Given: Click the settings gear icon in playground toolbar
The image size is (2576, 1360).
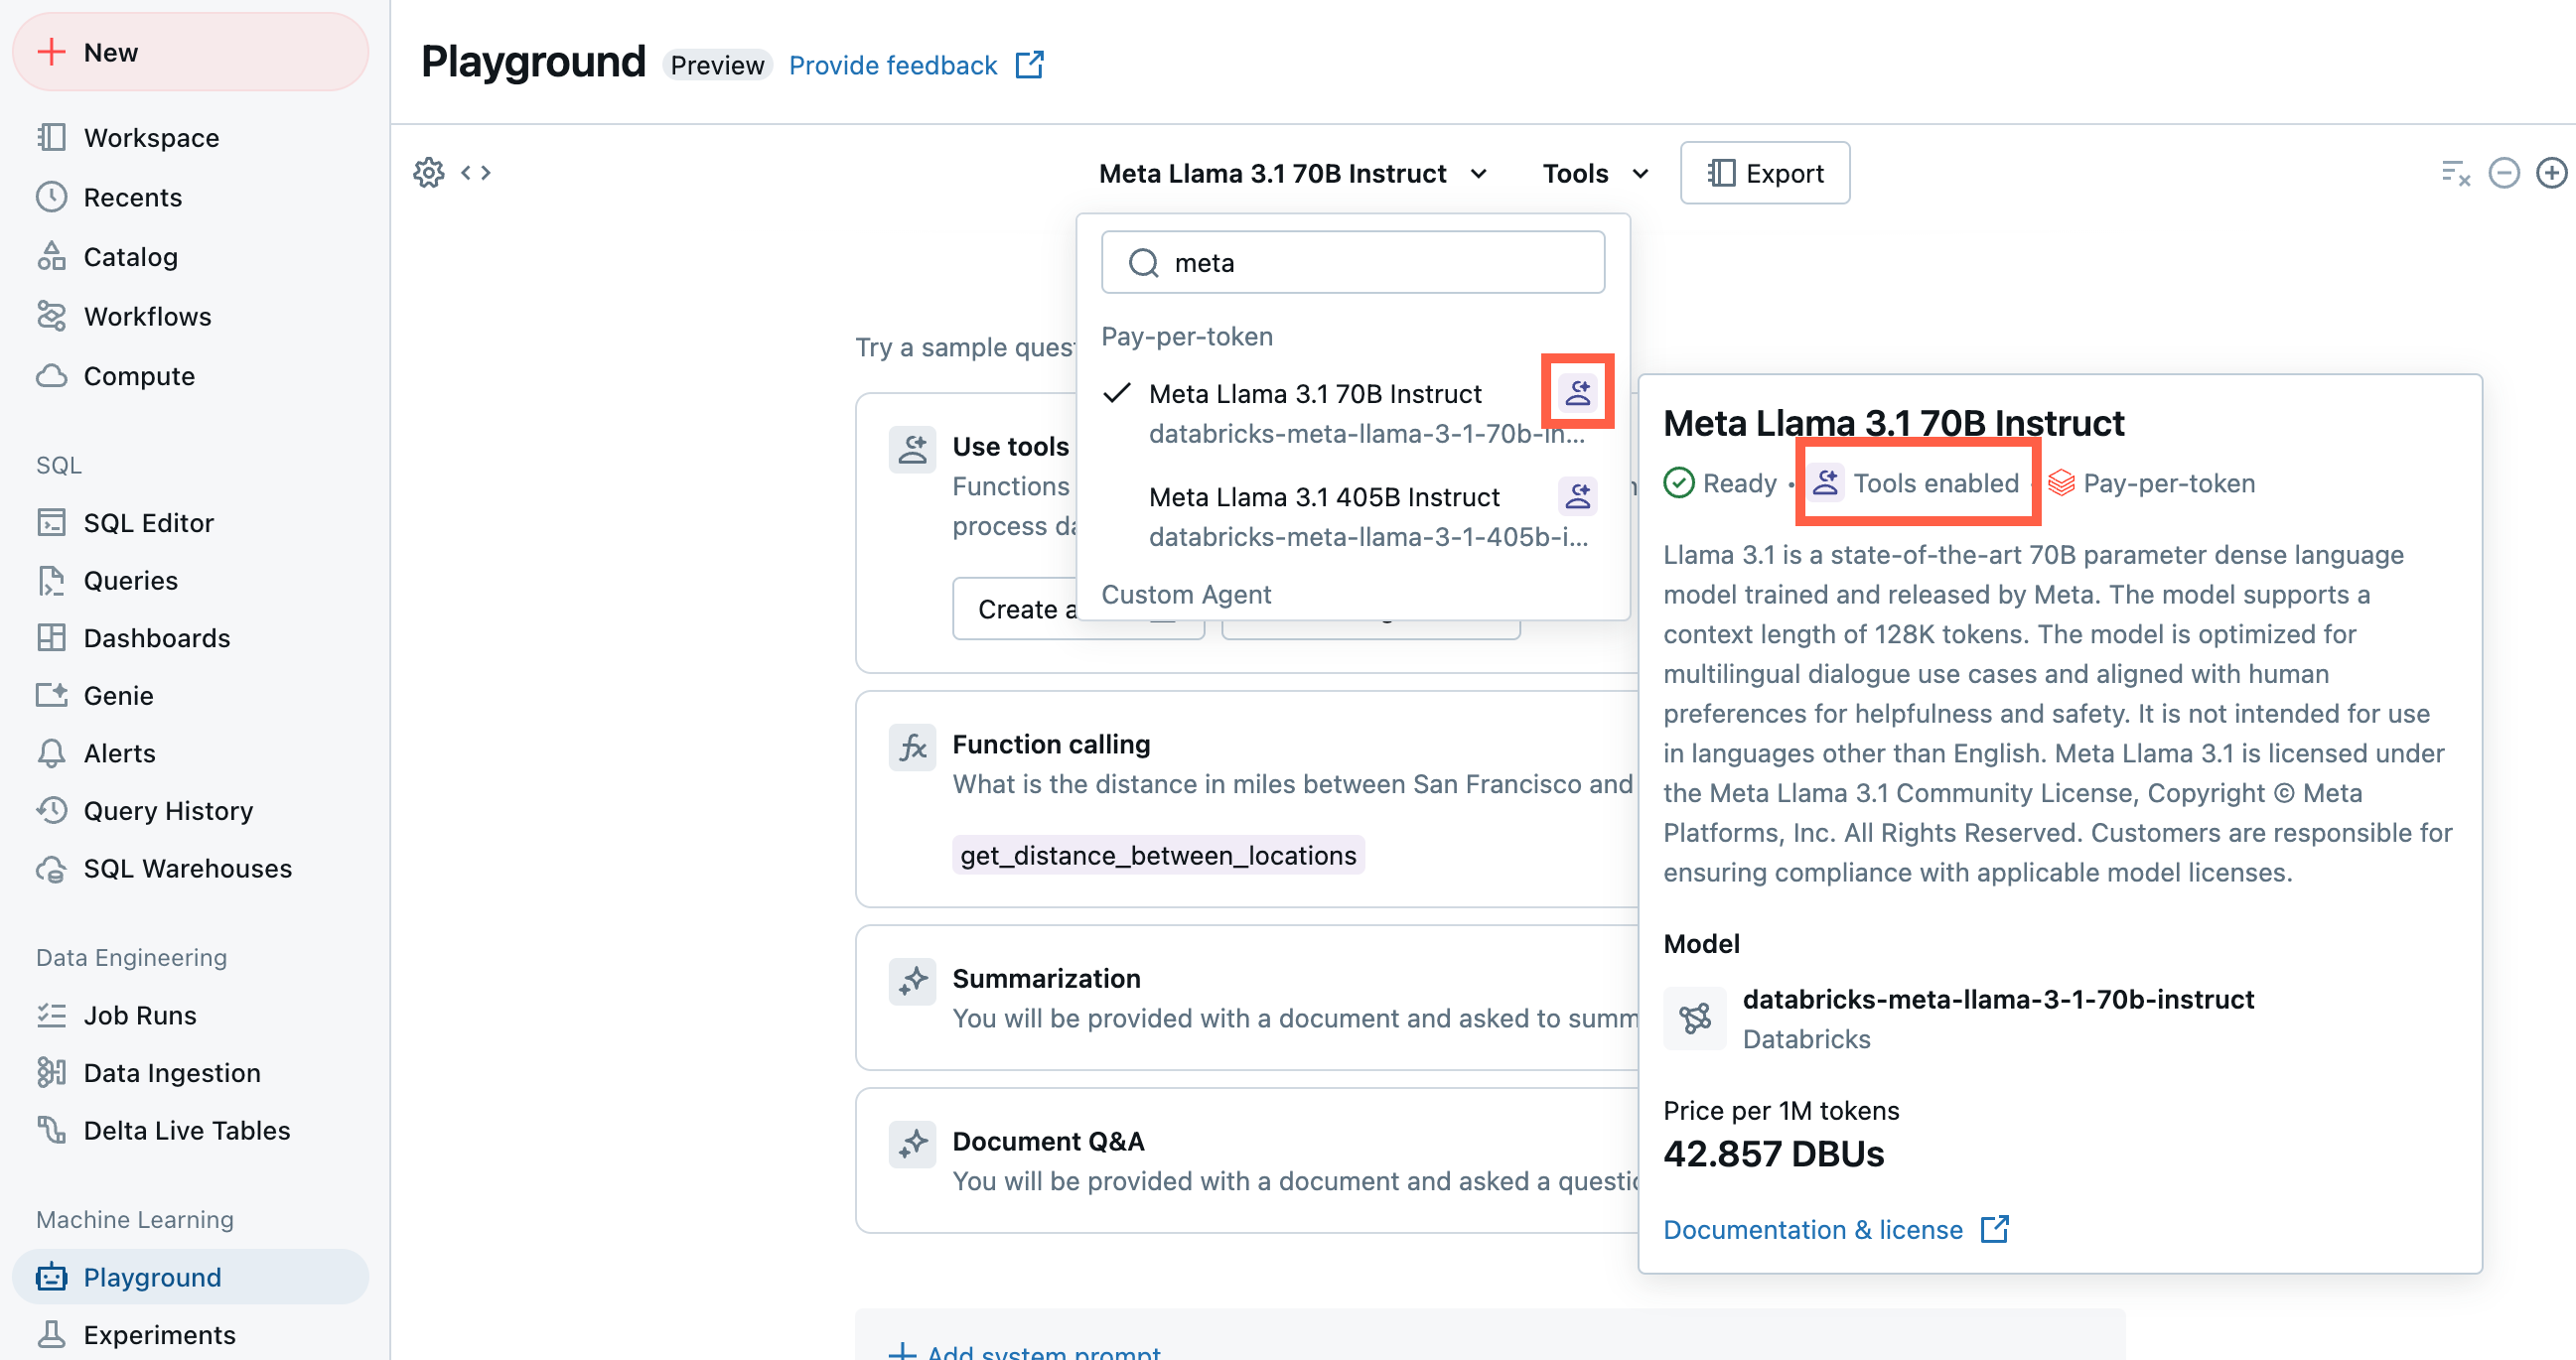Looking at the screenshot, I should tap(428, 172).
